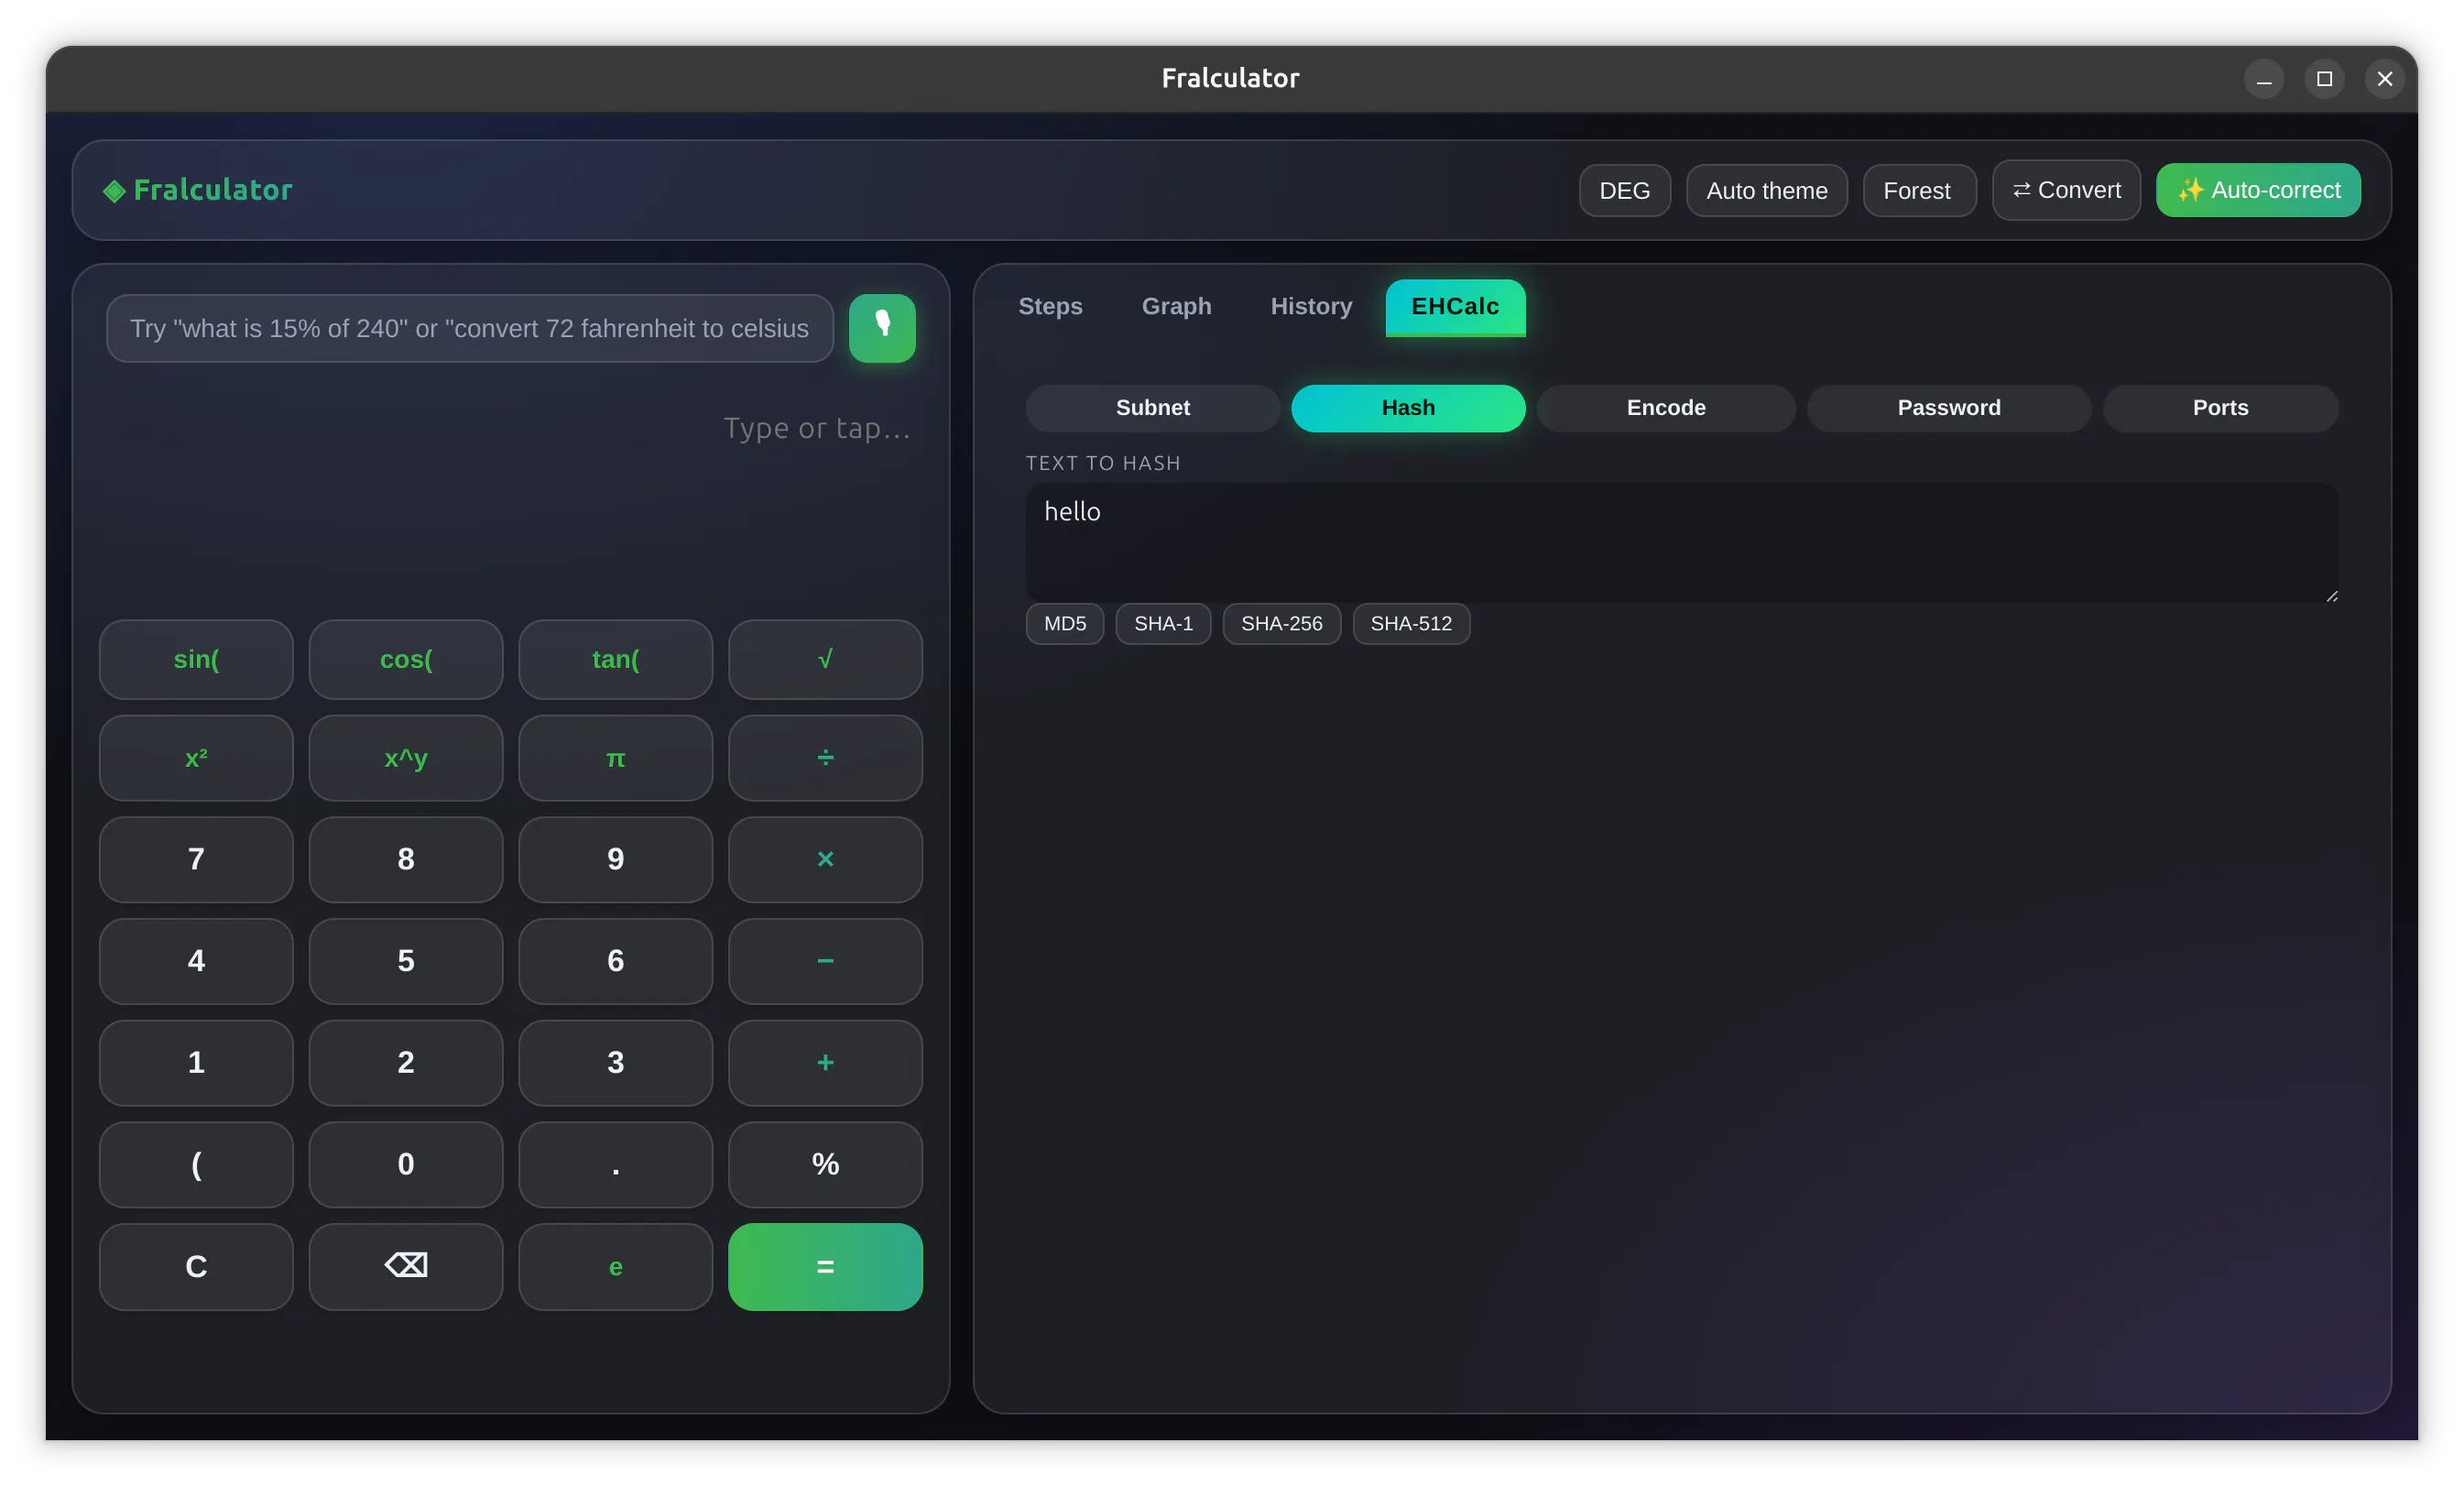Image resolution: width=2464 pixels, height=1486 pixels.
Task: Tap the plus operator key
Action: point(825,1063)
